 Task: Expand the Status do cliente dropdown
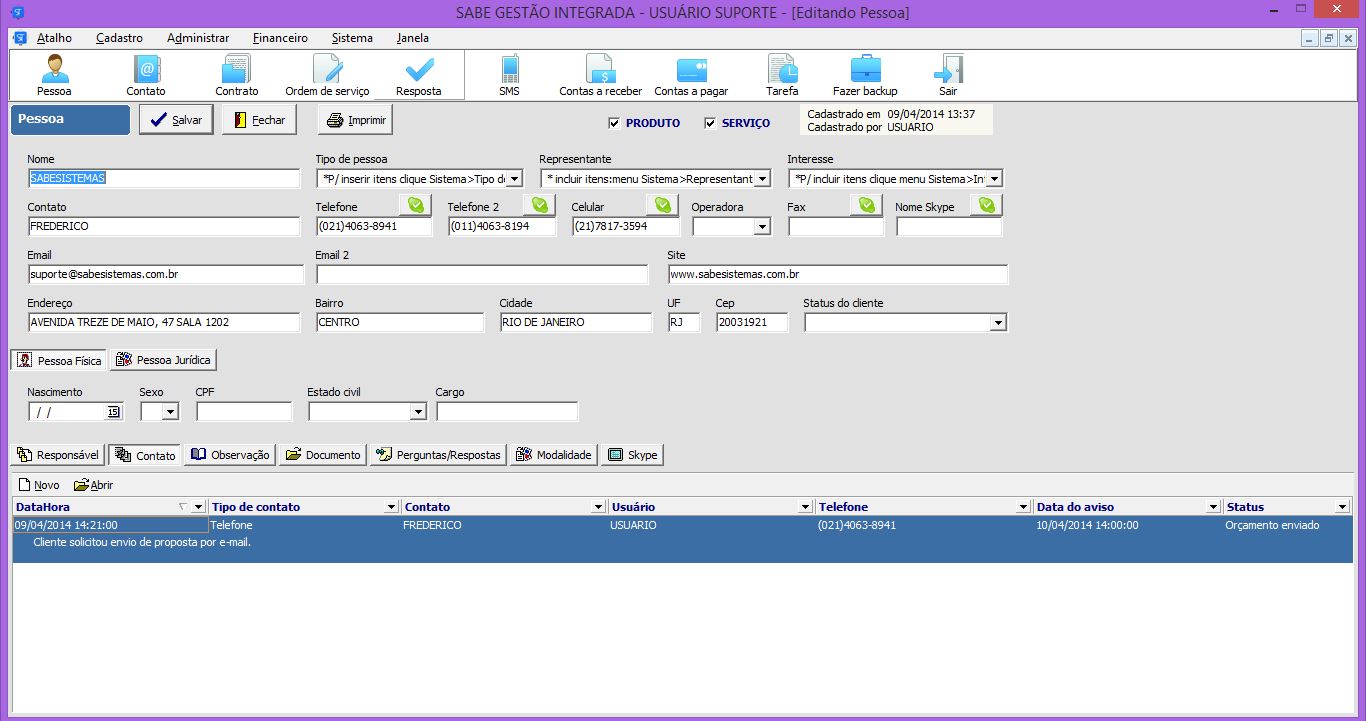(x=998, y=323)
